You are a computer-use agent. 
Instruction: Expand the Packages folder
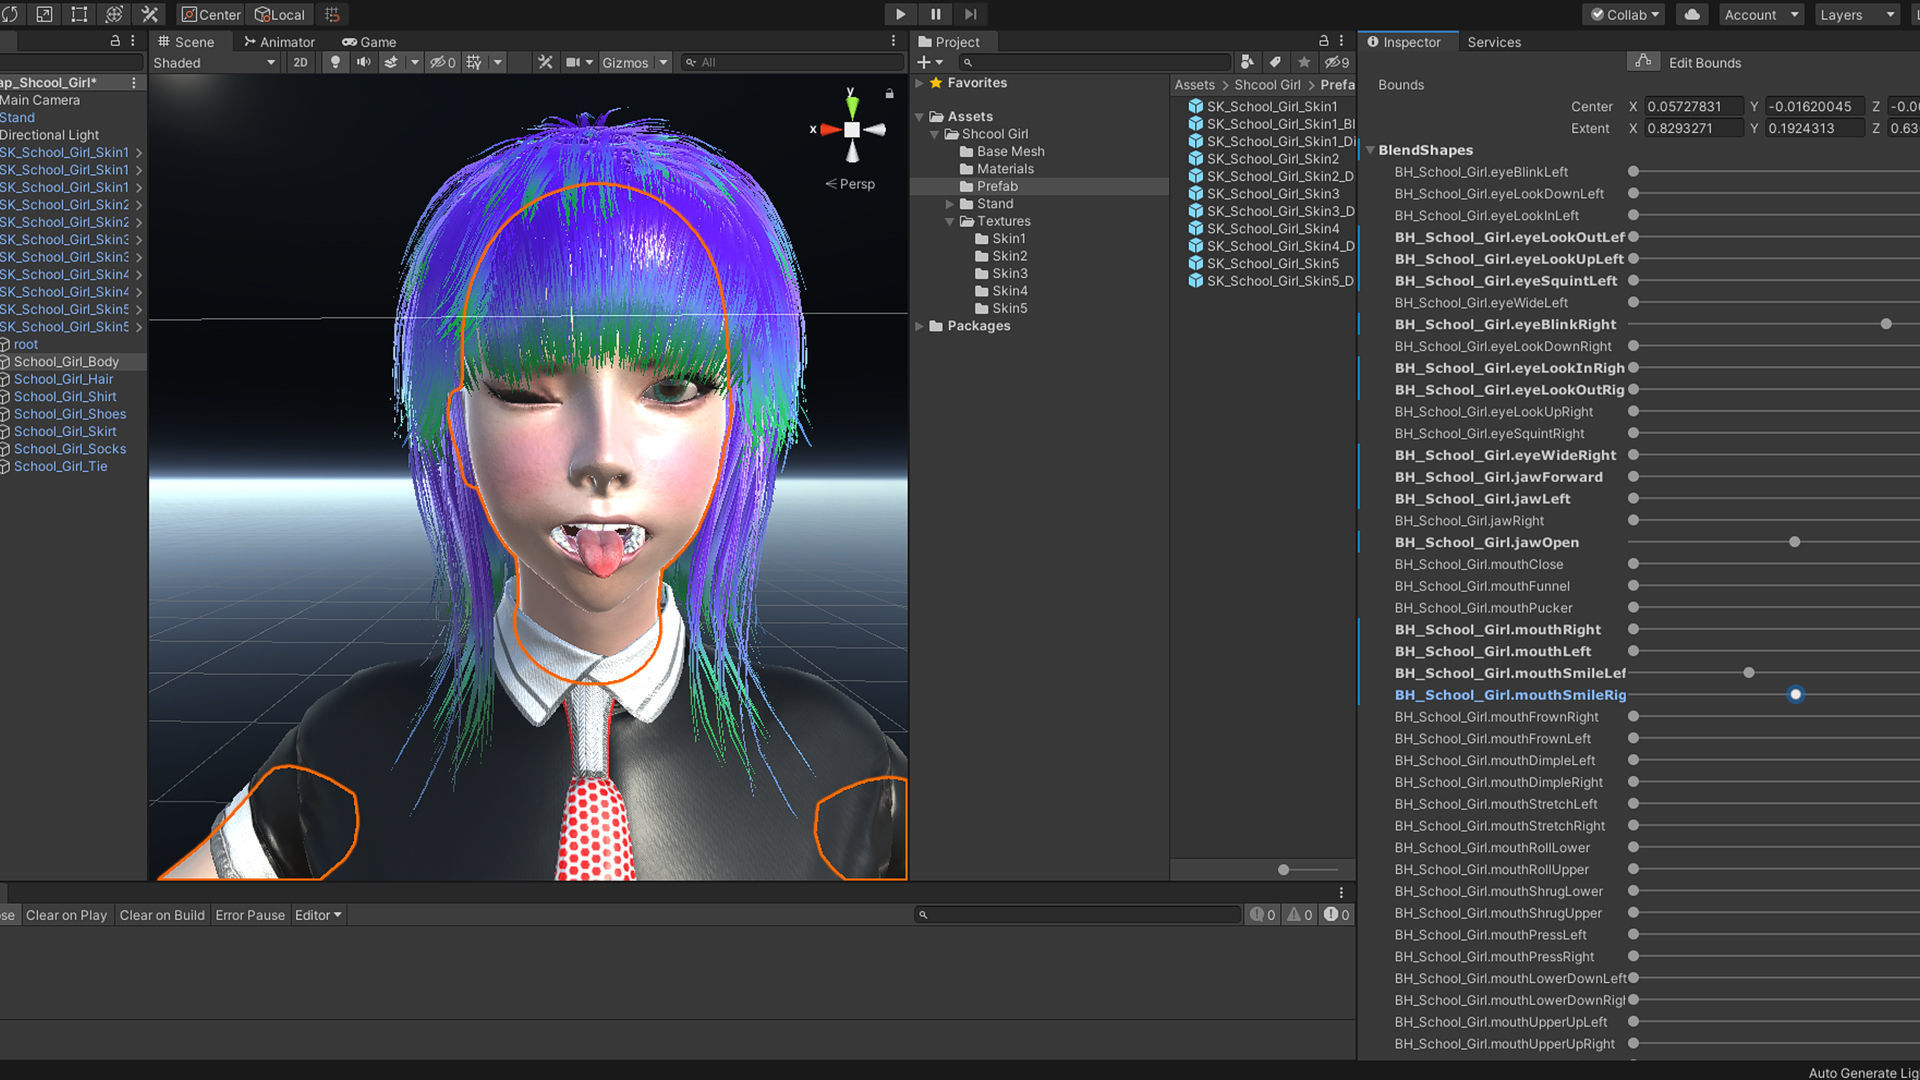coord(919,326)
